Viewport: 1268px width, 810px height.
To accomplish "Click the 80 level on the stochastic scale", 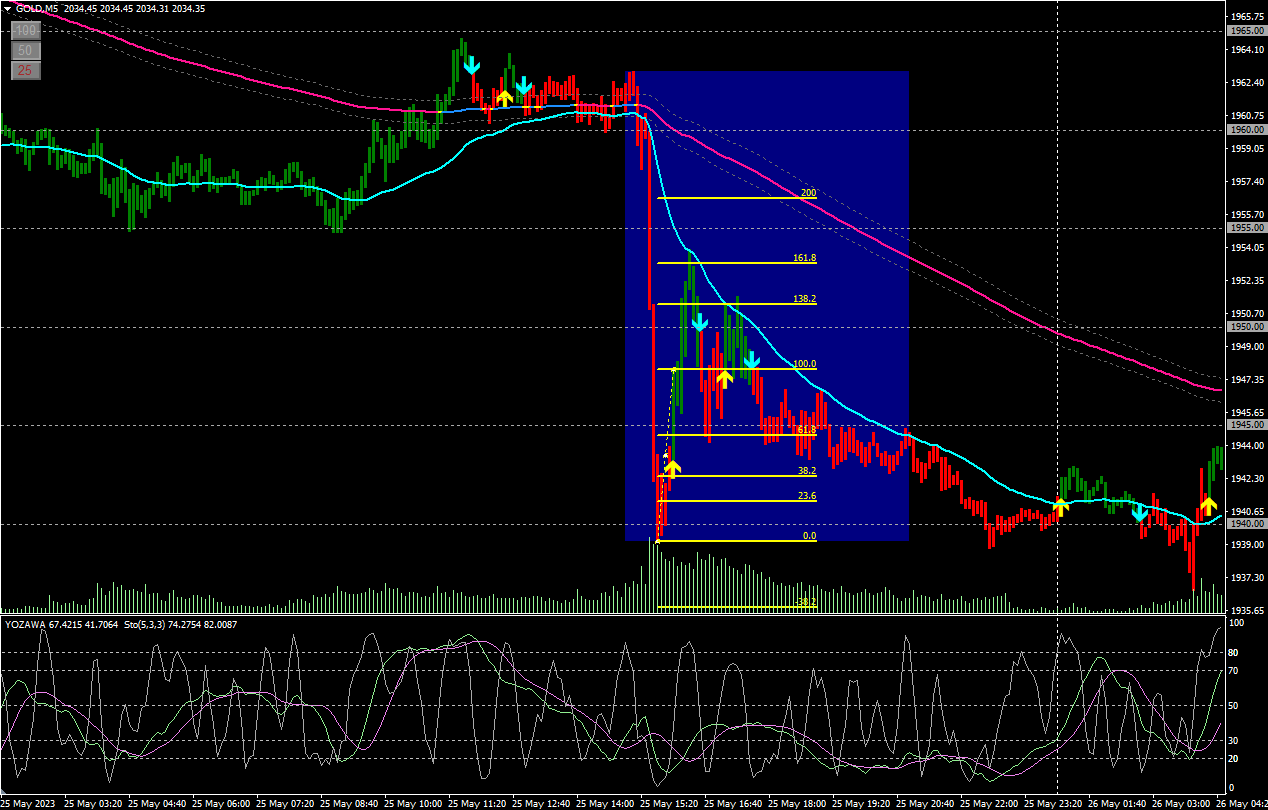I will click(1233, 652).
